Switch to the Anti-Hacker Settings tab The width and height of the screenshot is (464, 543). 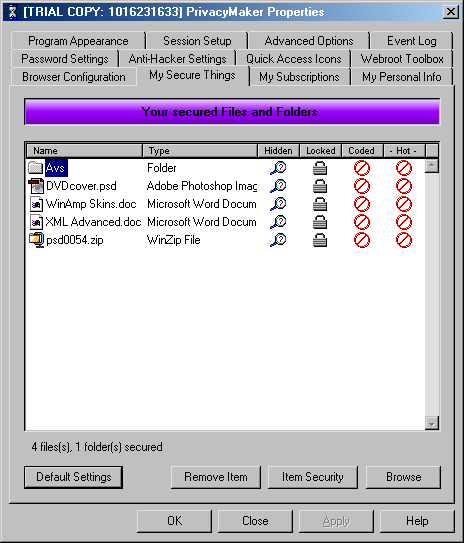coord(177,59)
